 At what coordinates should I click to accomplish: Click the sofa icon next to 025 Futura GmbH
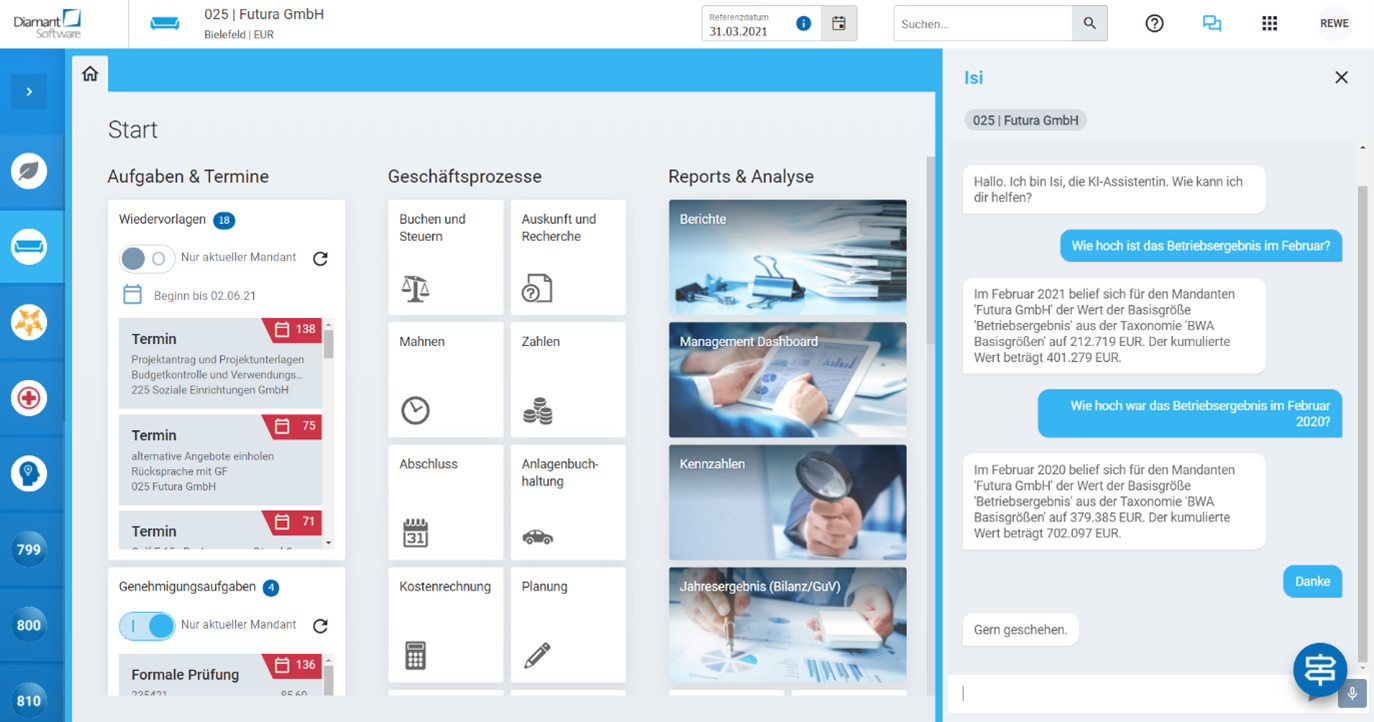coord(165,23)
